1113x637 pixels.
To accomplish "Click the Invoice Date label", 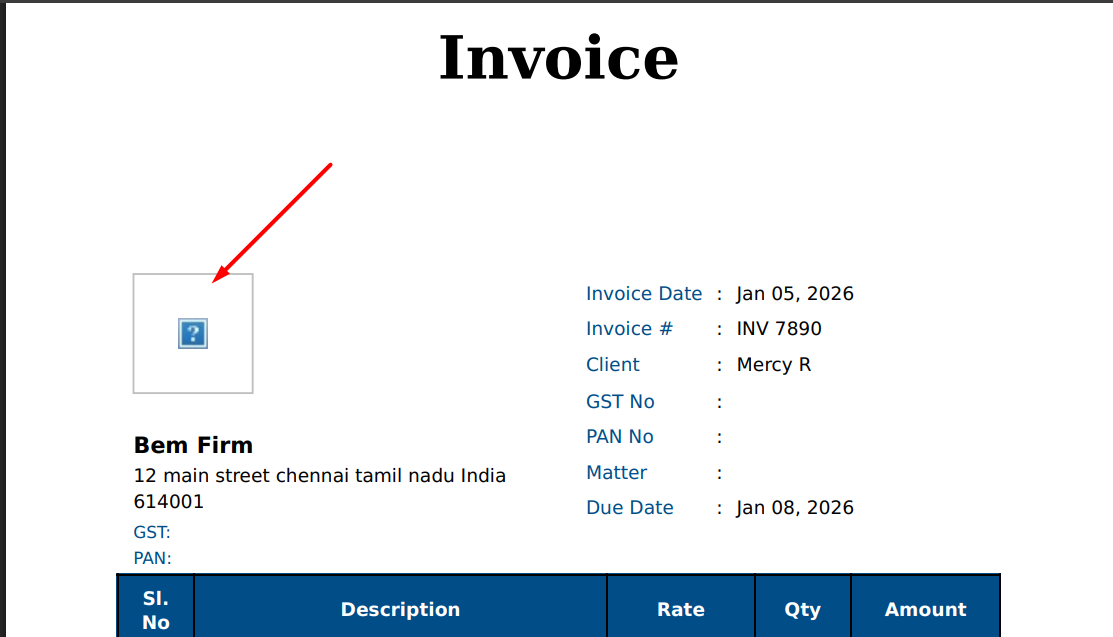I will 644,294.
